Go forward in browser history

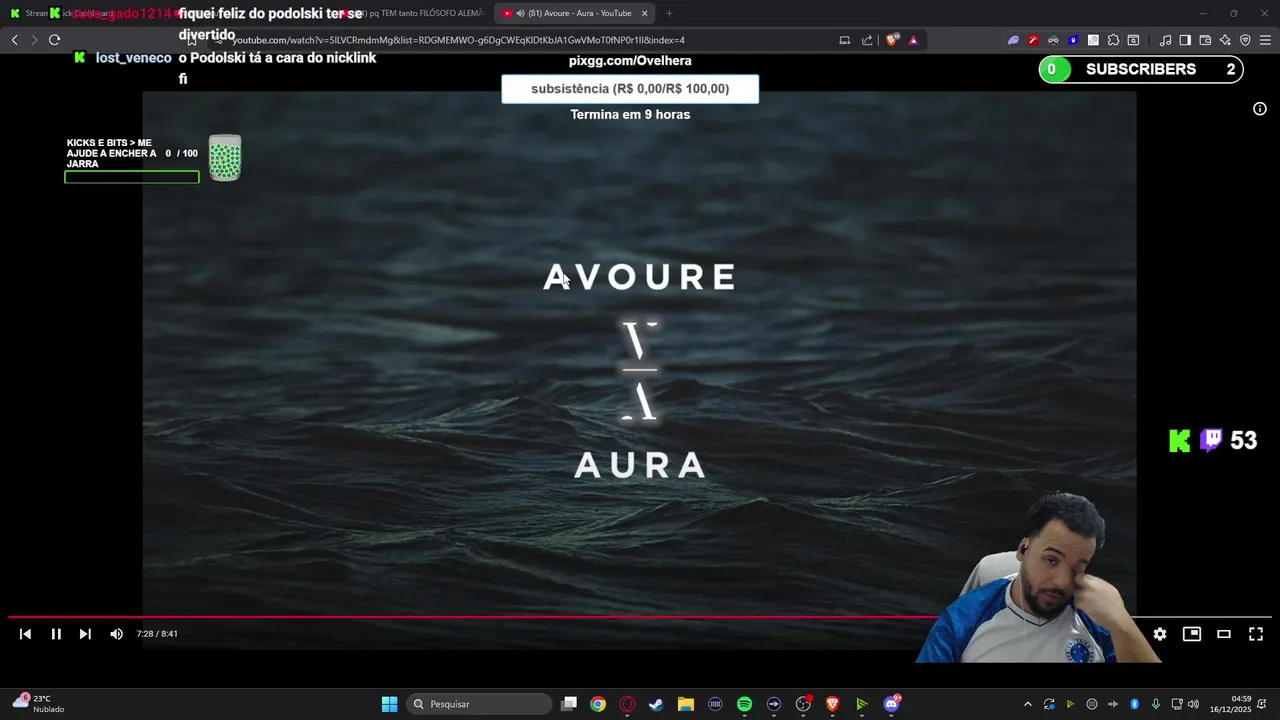[x=34, y=40]
